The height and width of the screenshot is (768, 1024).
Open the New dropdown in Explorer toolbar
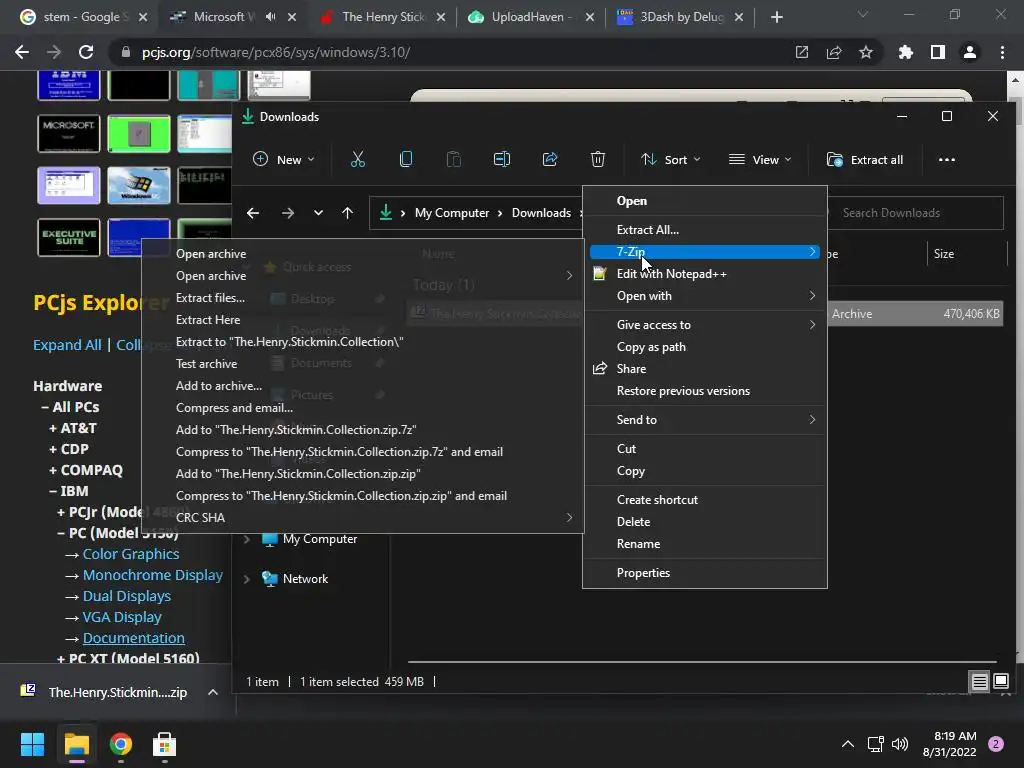283,159
